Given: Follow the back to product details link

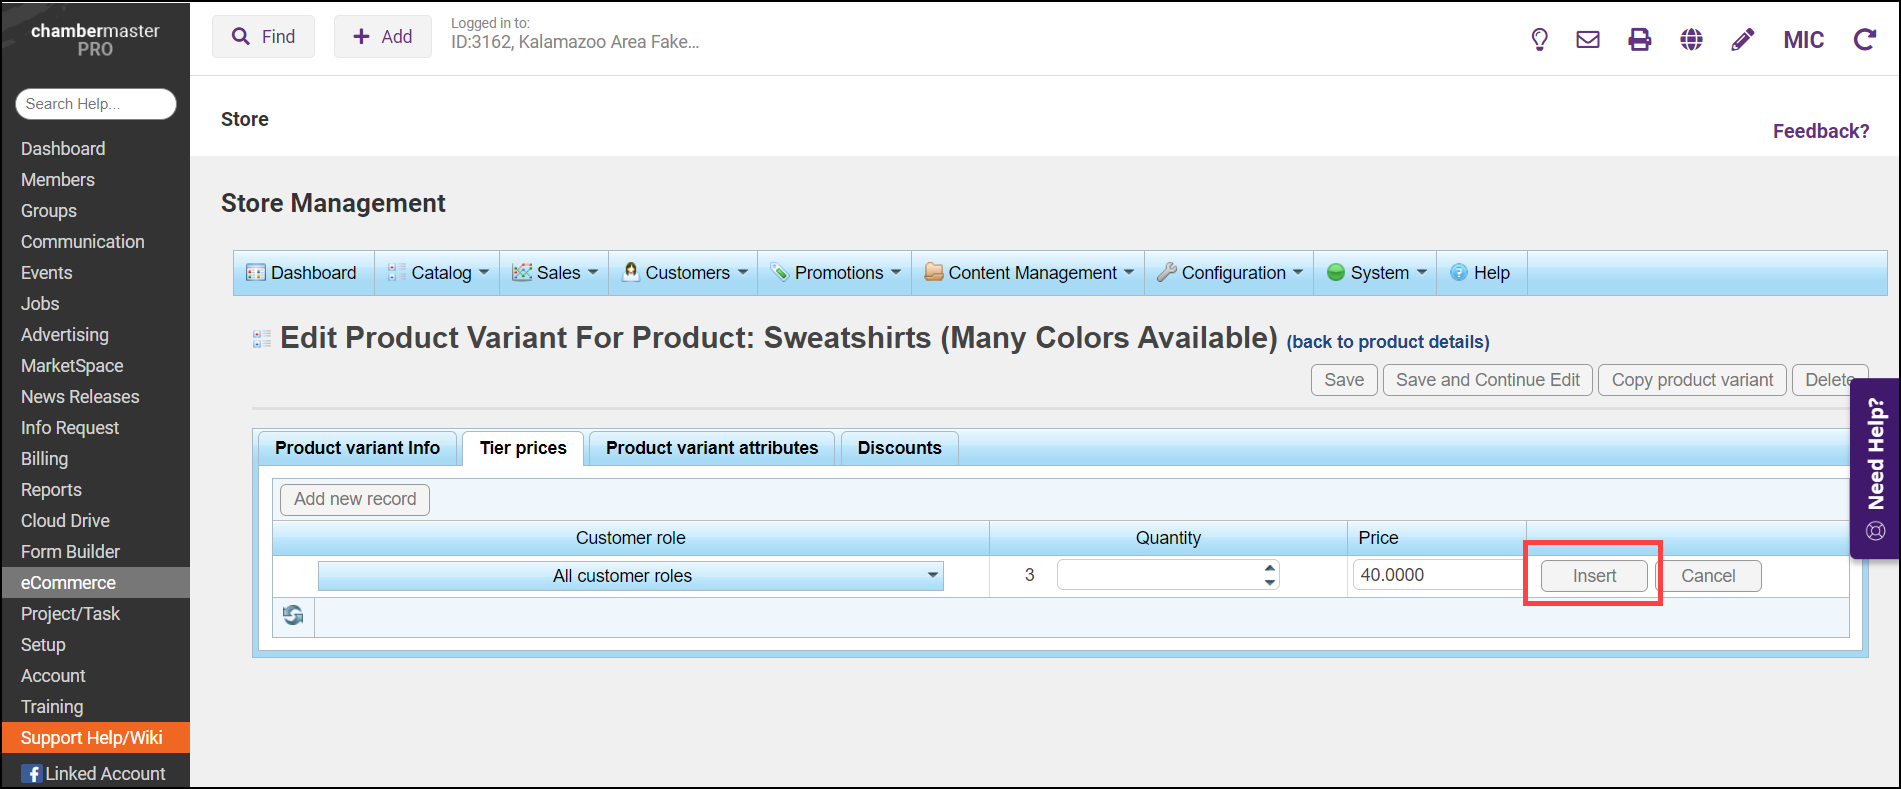Looking at the screenshot, I should pos(1387,342).
